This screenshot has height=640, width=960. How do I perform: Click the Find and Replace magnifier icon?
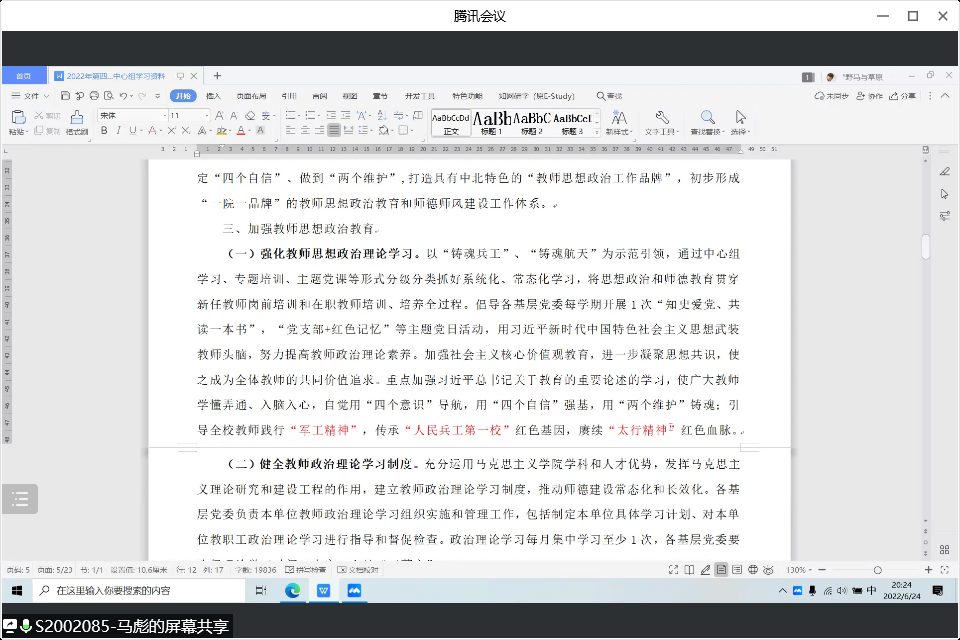click(707, 117)
